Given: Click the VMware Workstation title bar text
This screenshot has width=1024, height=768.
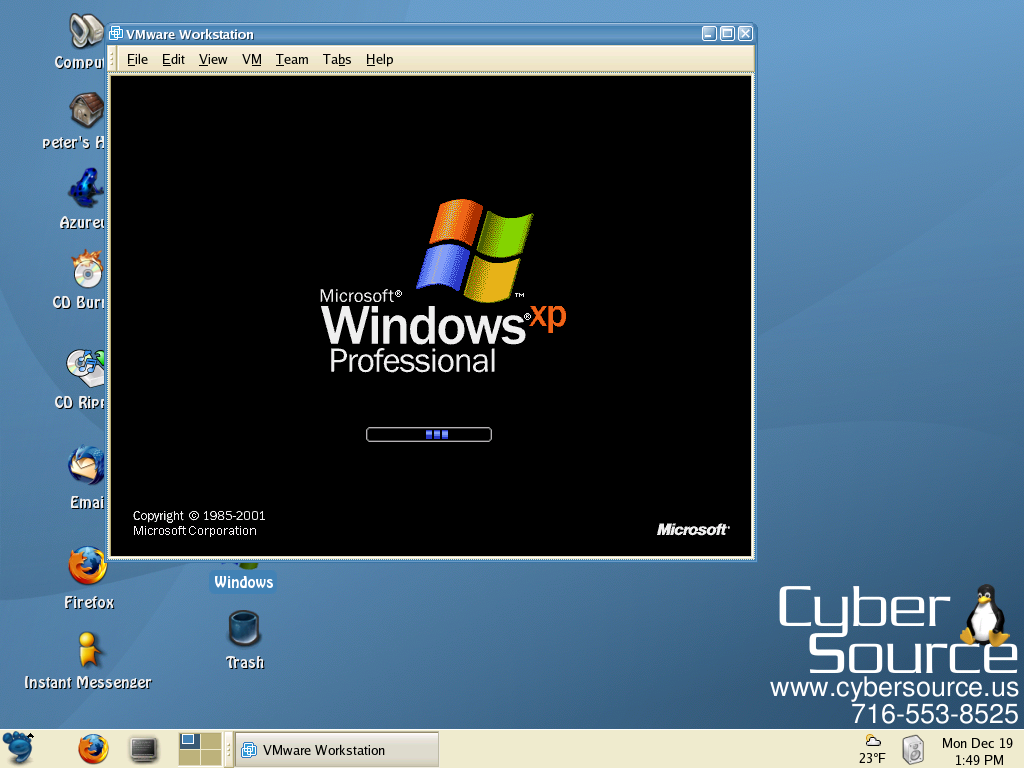Looking at the screenshot, I should tap(189, 34).
